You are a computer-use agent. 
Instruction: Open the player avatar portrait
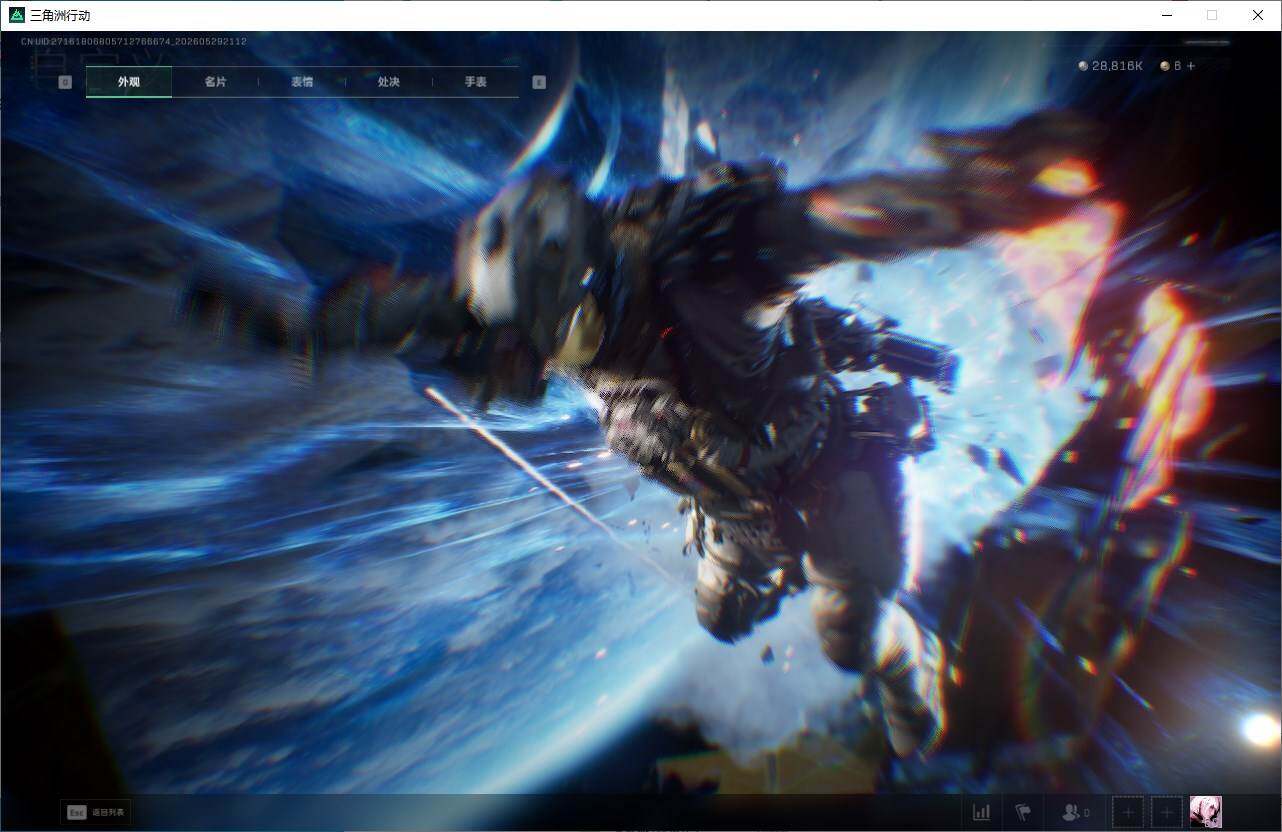coord(1206,812)
